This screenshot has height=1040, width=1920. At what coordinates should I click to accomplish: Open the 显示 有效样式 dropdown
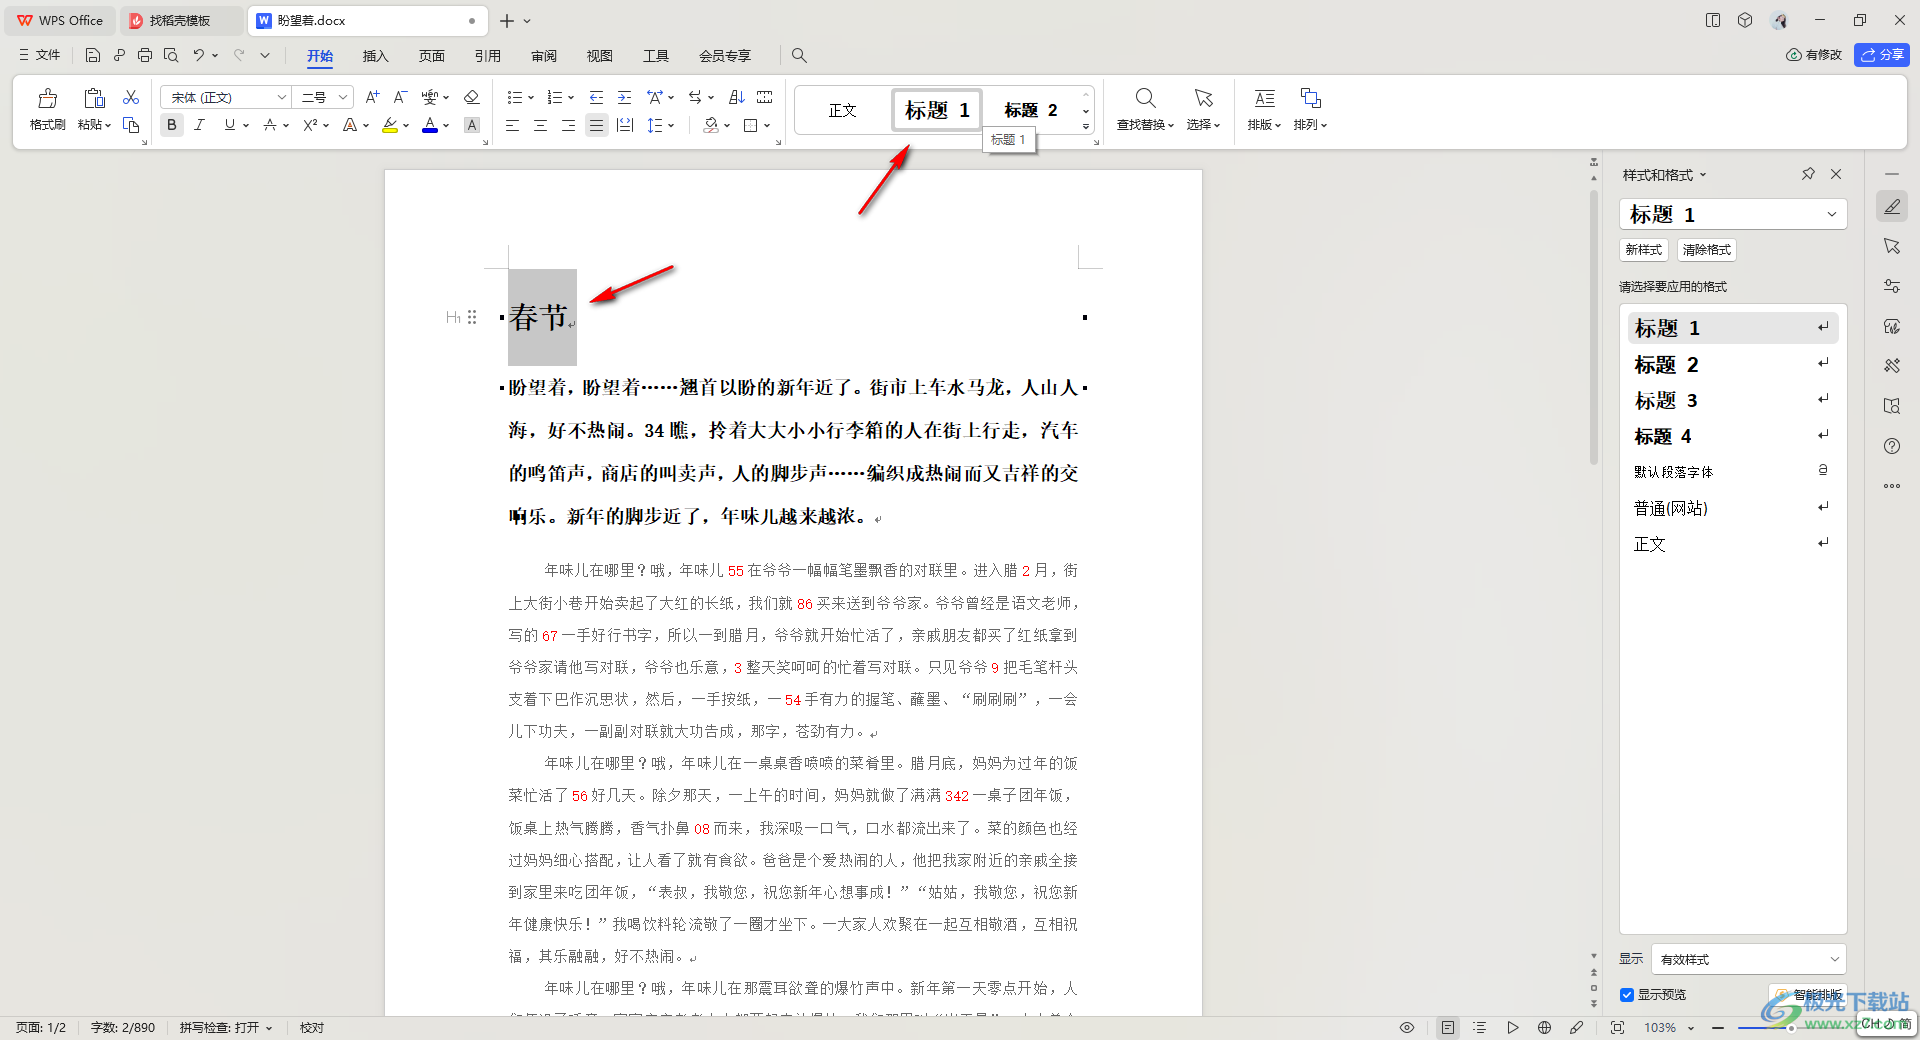(x=1748, y=959)
